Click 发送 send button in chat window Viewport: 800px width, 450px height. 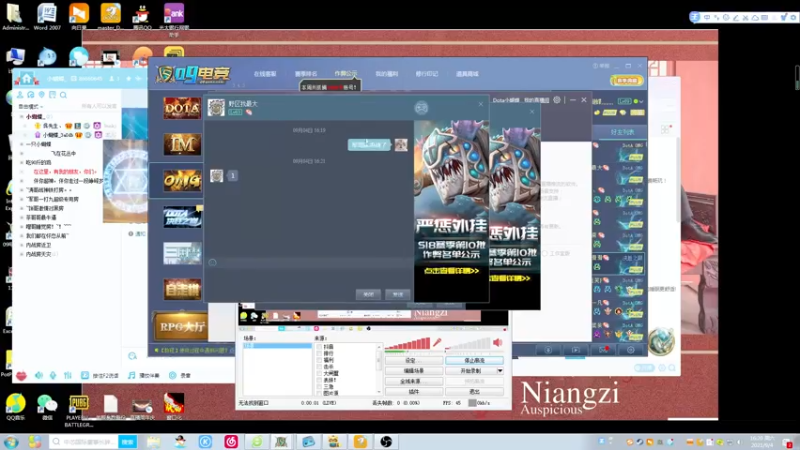click(397, 294)
